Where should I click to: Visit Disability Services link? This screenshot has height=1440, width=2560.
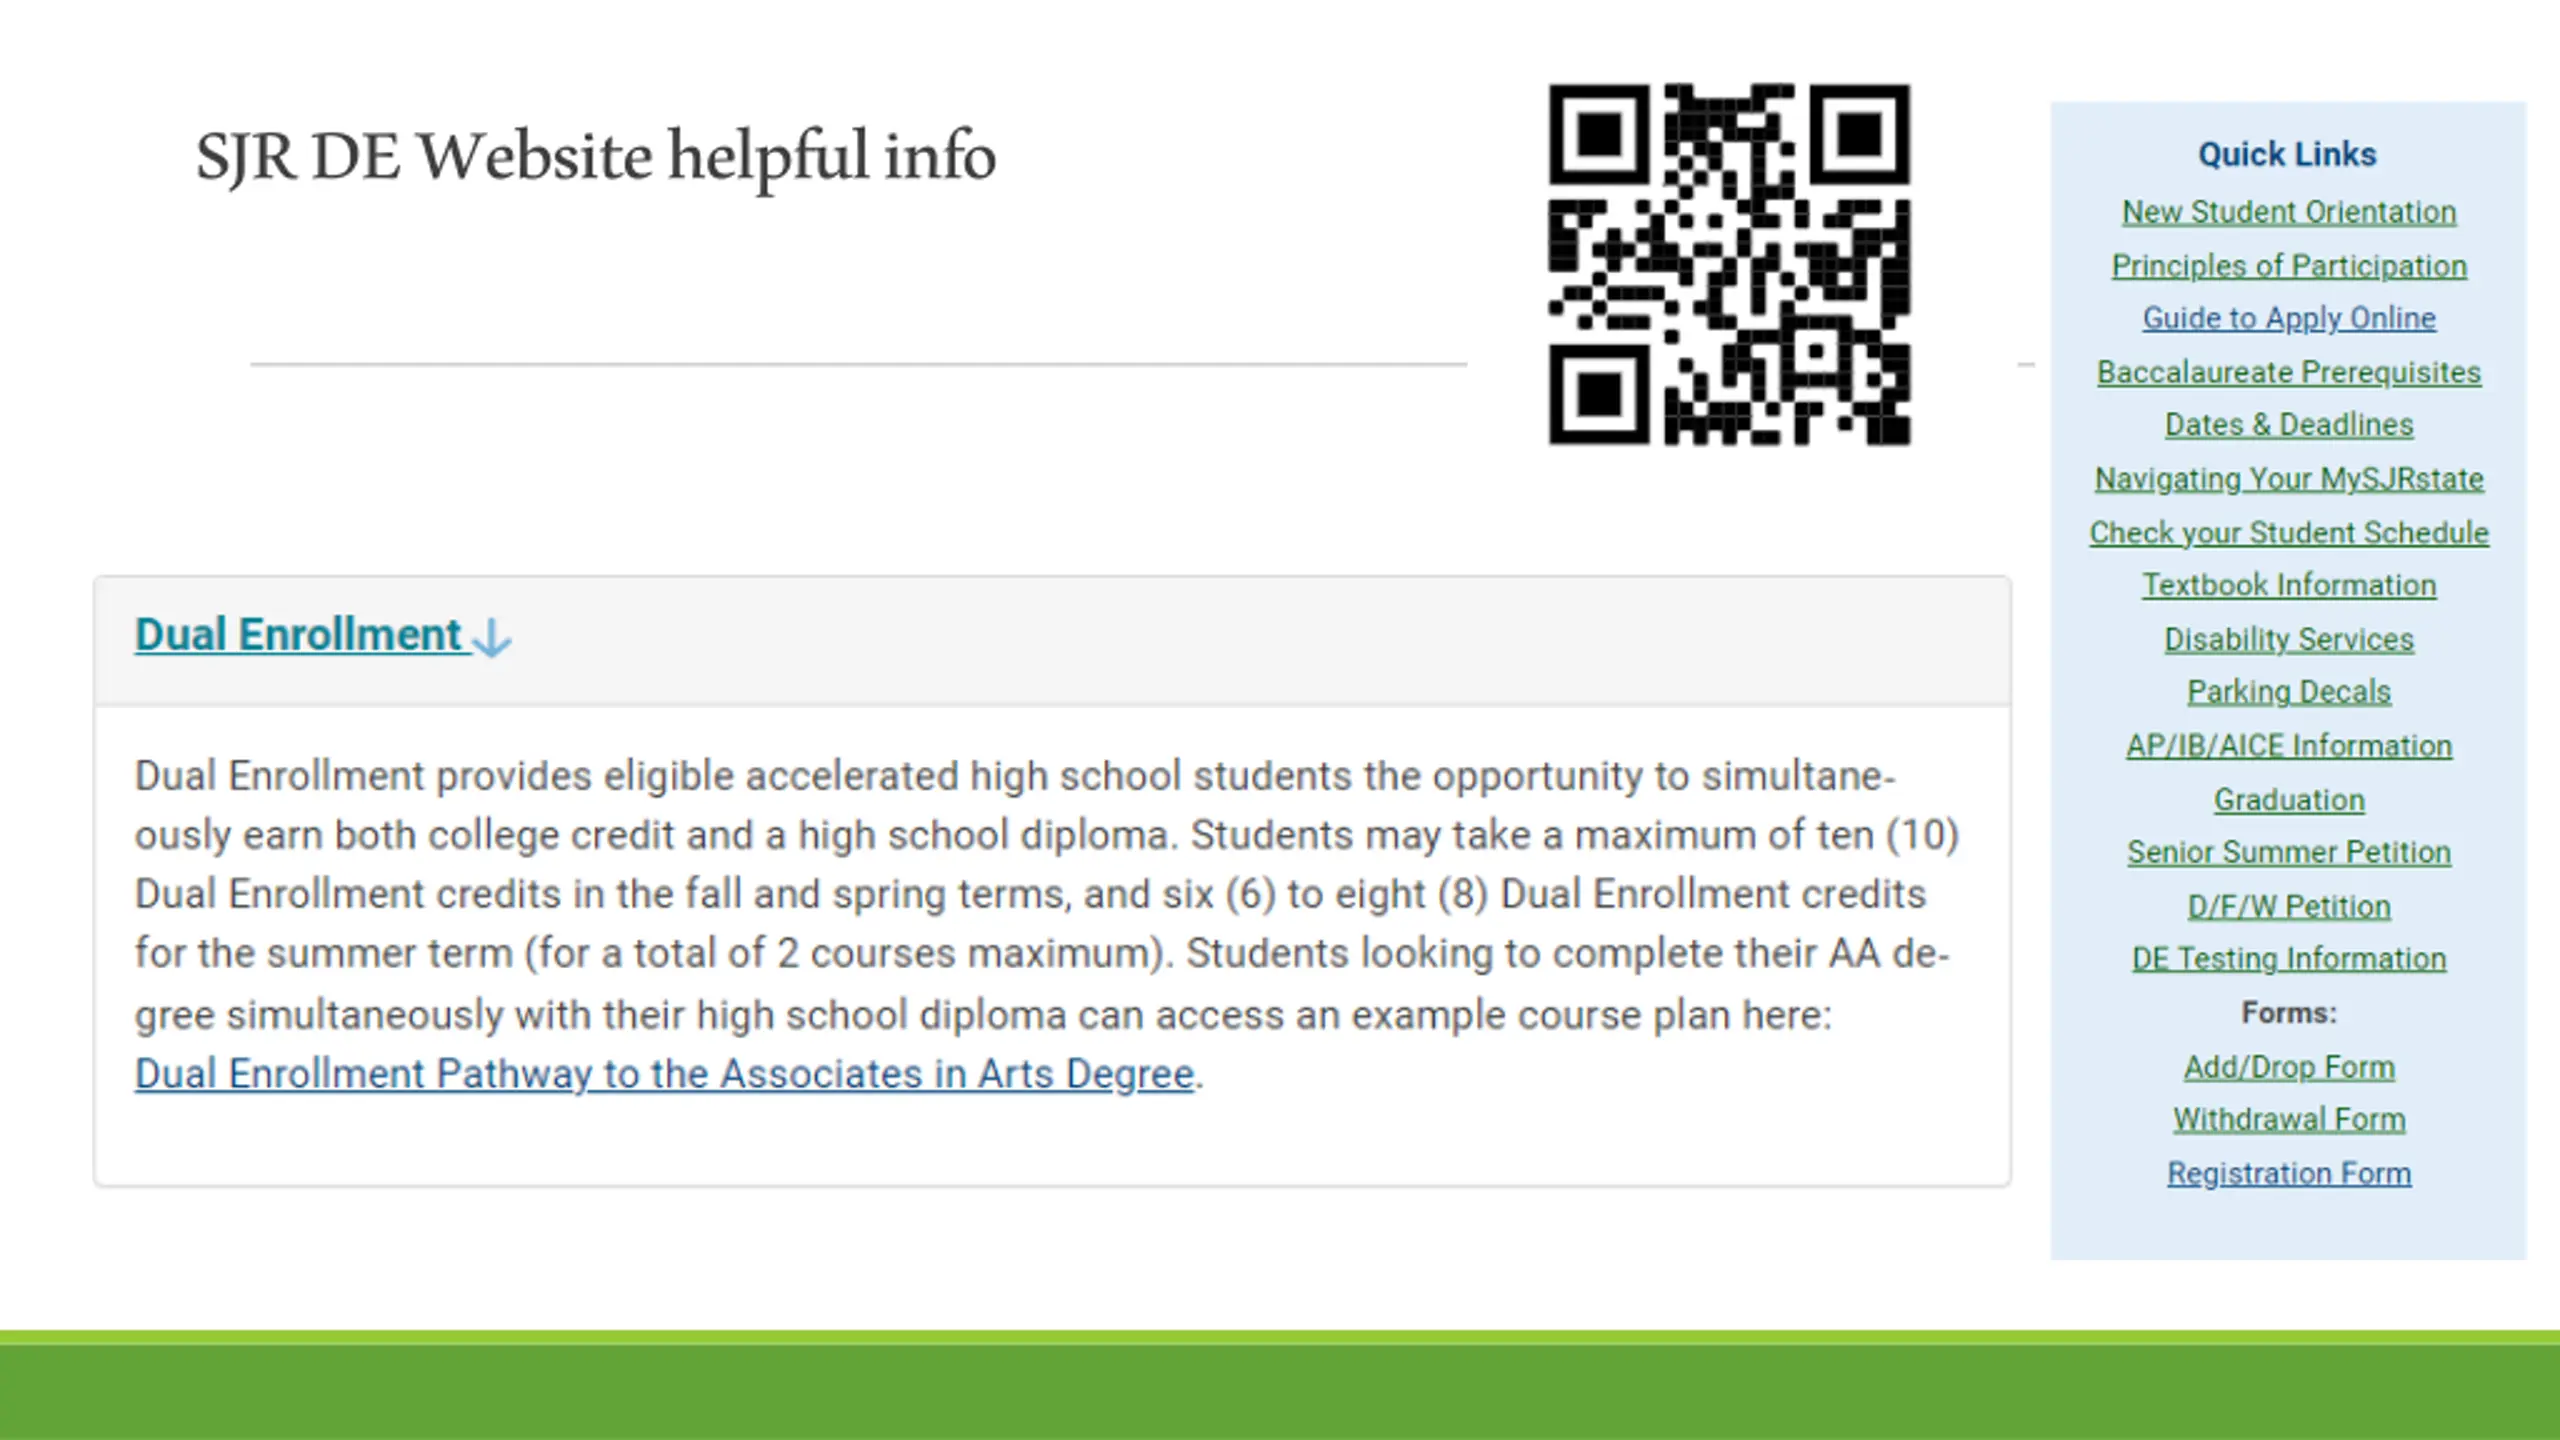click(2289, 639)
